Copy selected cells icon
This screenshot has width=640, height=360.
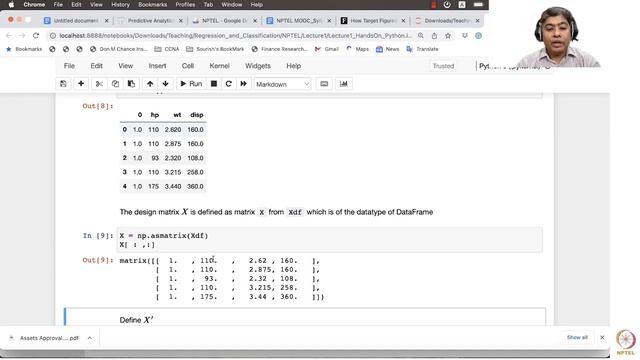click(115, 84)
